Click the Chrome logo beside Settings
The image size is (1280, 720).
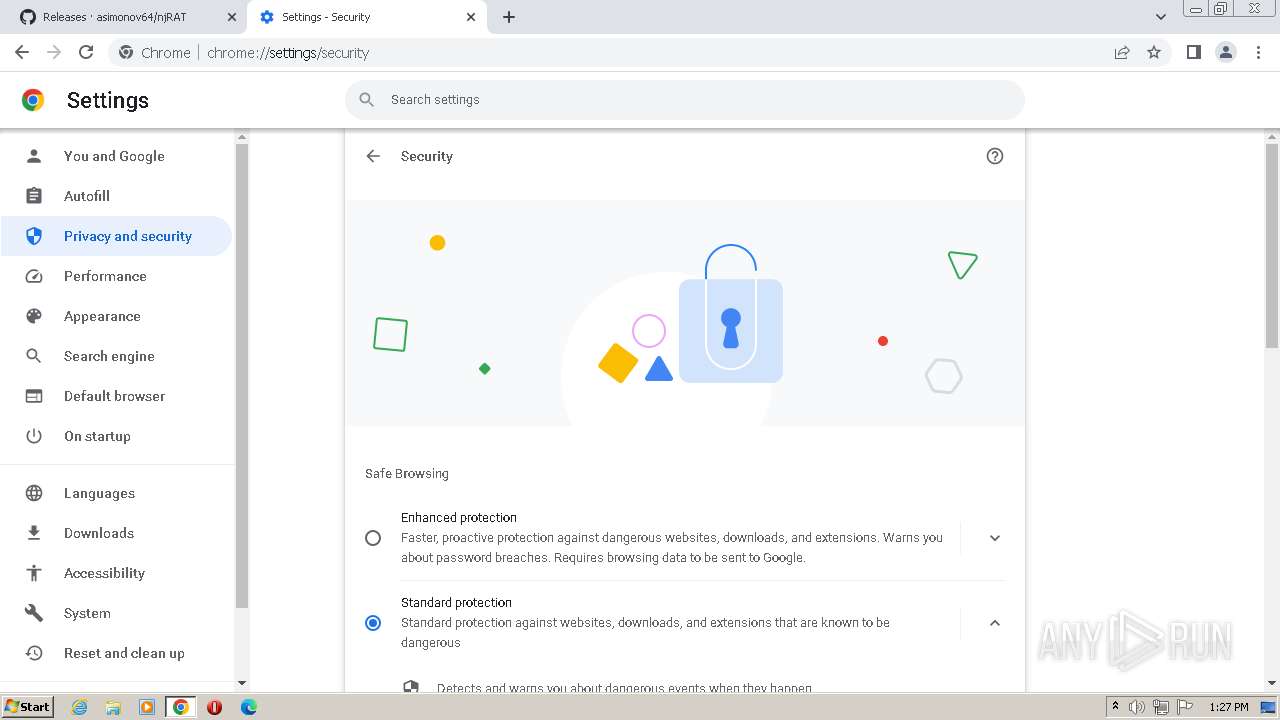click(33, 100)
